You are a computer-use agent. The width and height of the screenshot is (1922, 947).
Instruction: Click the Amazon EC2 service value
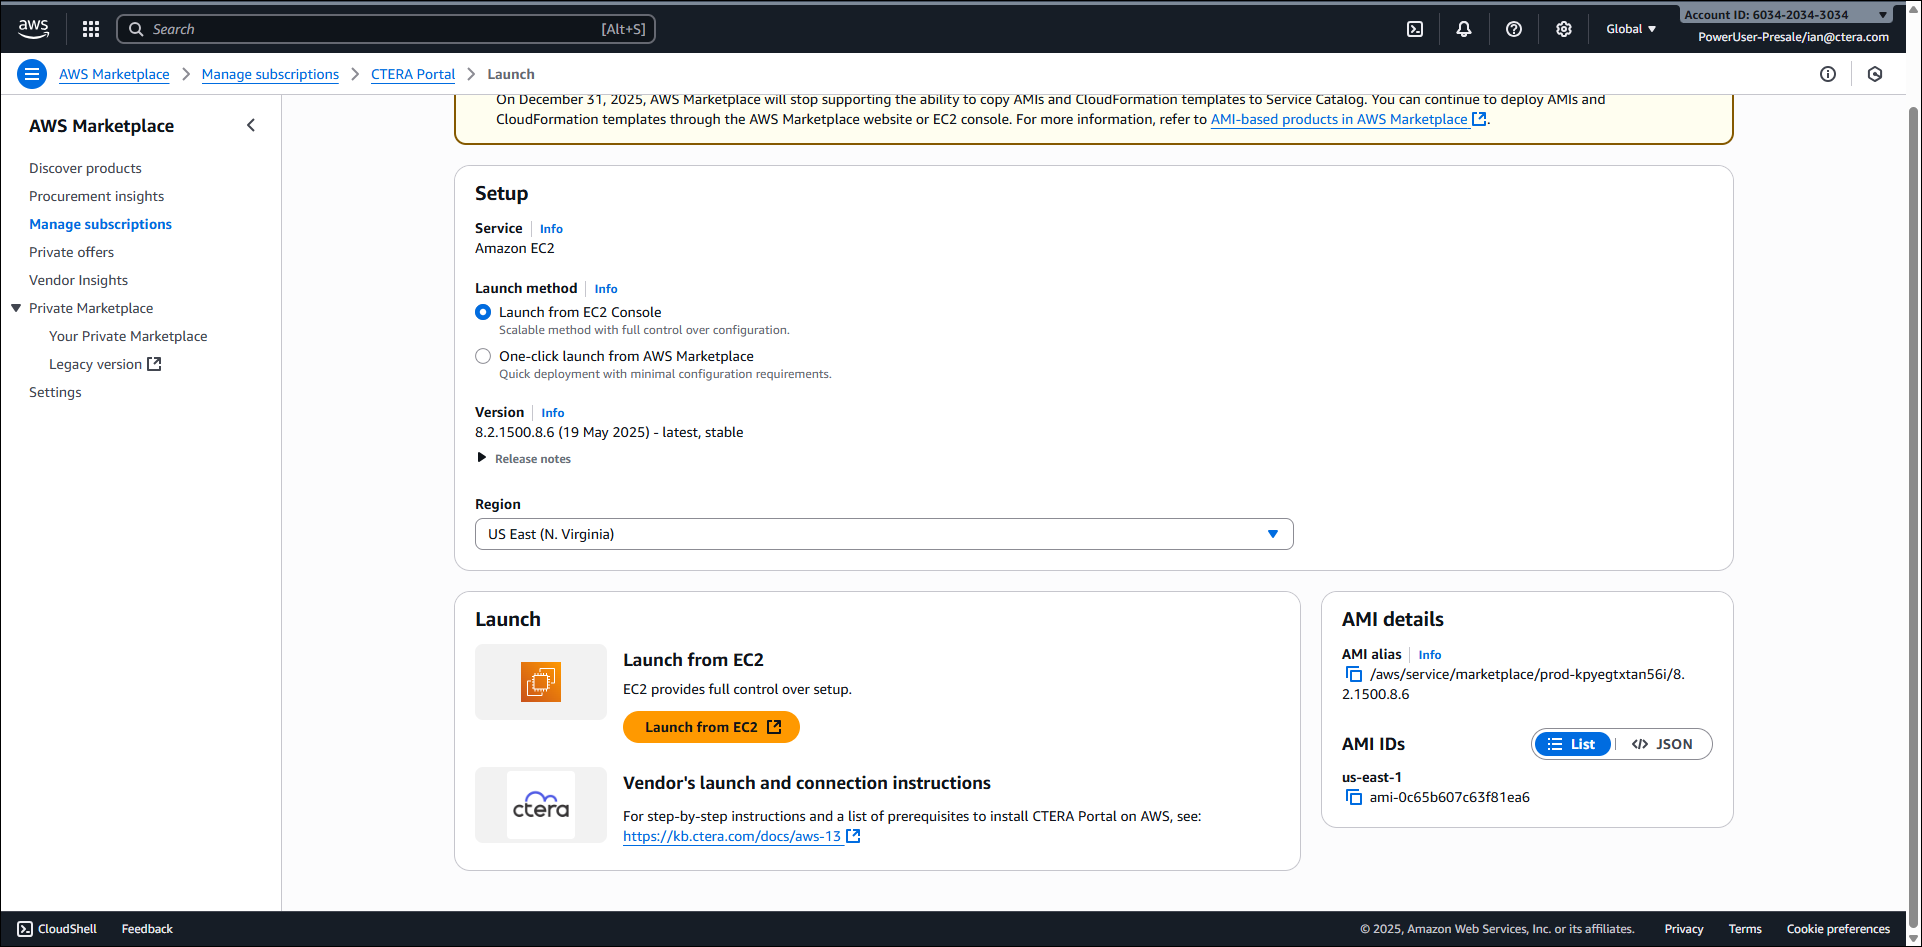514,248
